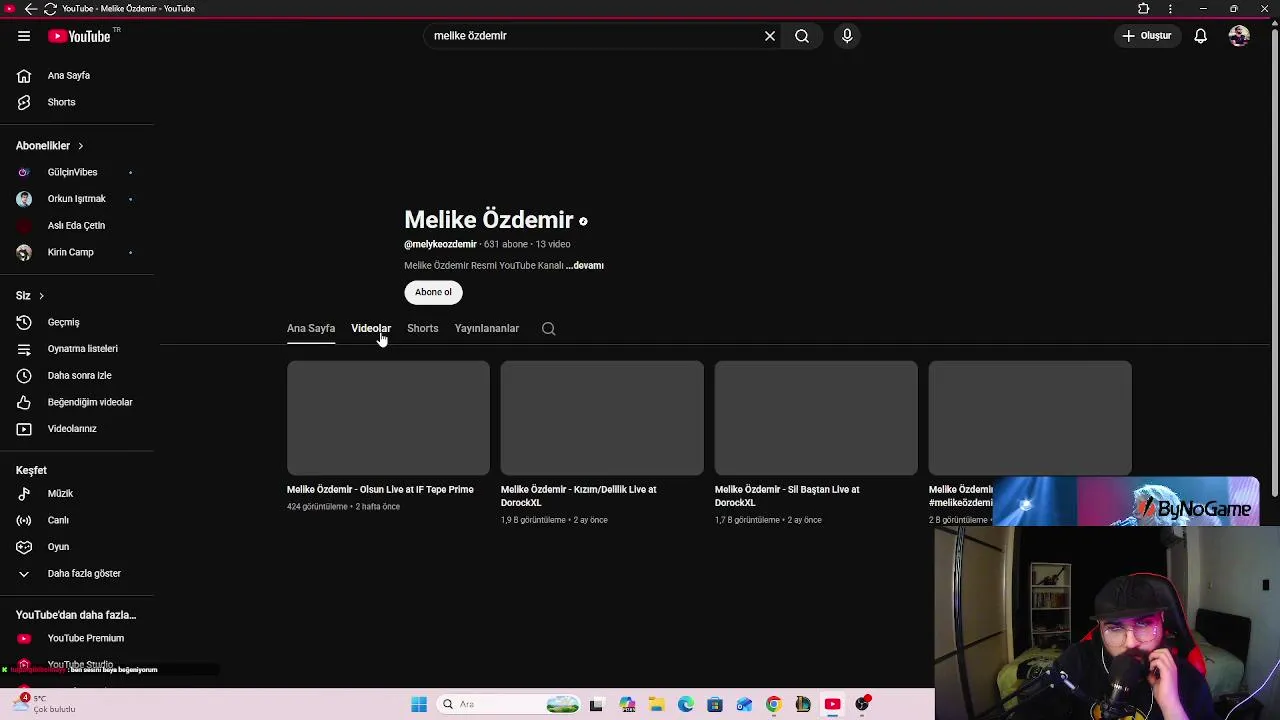1280x720 pixels.
Task: Expand the Siz section
Action: [x=30, y=296]
